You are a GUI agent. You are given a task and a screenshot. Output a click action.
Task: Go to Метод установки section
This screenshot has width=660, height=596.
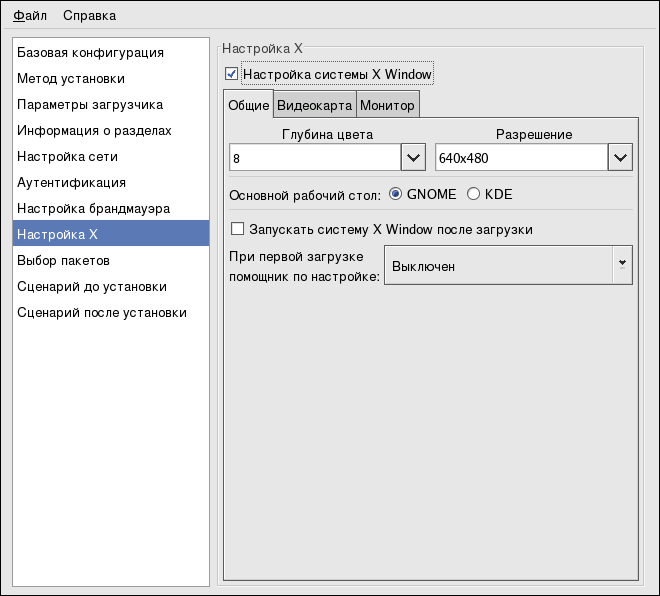click(71, 78)
